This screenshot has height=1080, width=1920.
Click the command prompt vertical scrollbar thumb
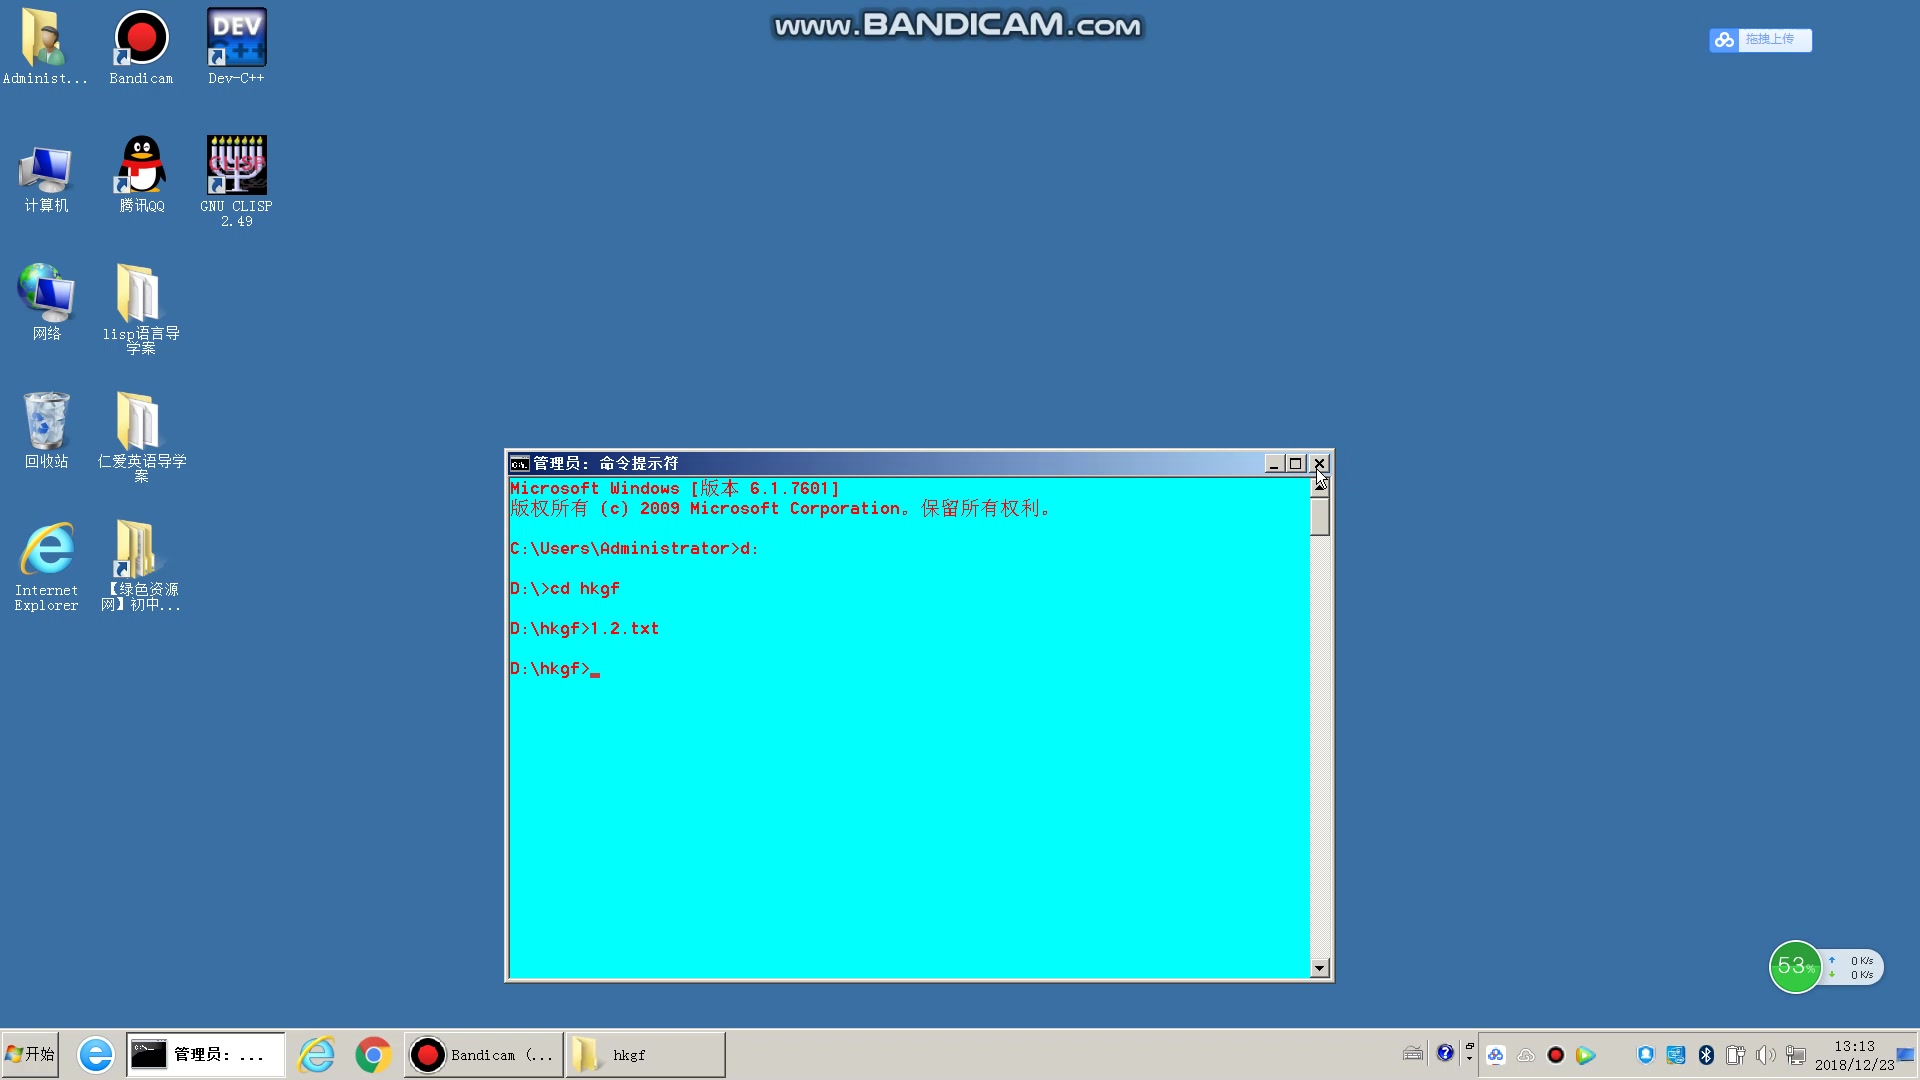click(x=1320, y=517)
